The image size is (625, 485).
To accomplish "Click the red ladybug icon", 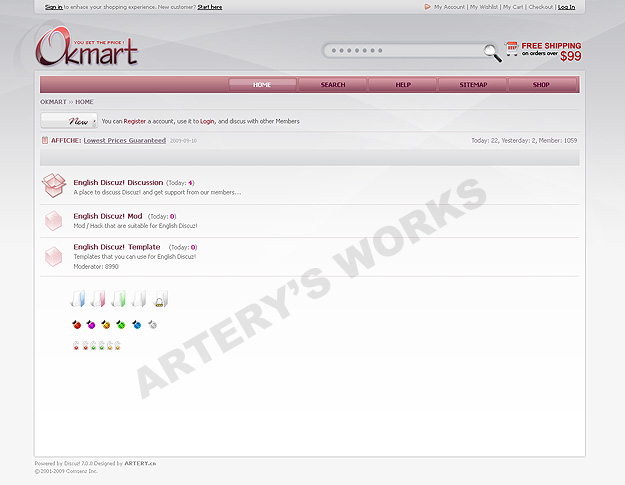I will [76, 325].
